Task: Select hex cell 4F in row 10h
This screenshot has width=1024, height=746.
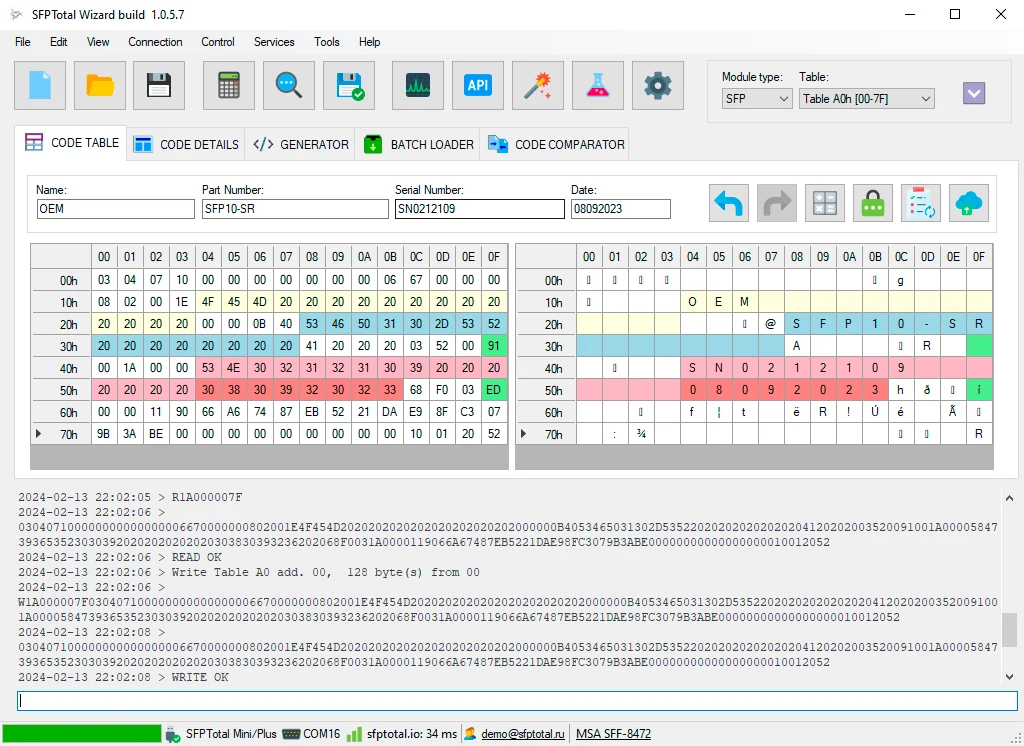Action: tap(208, 302)
